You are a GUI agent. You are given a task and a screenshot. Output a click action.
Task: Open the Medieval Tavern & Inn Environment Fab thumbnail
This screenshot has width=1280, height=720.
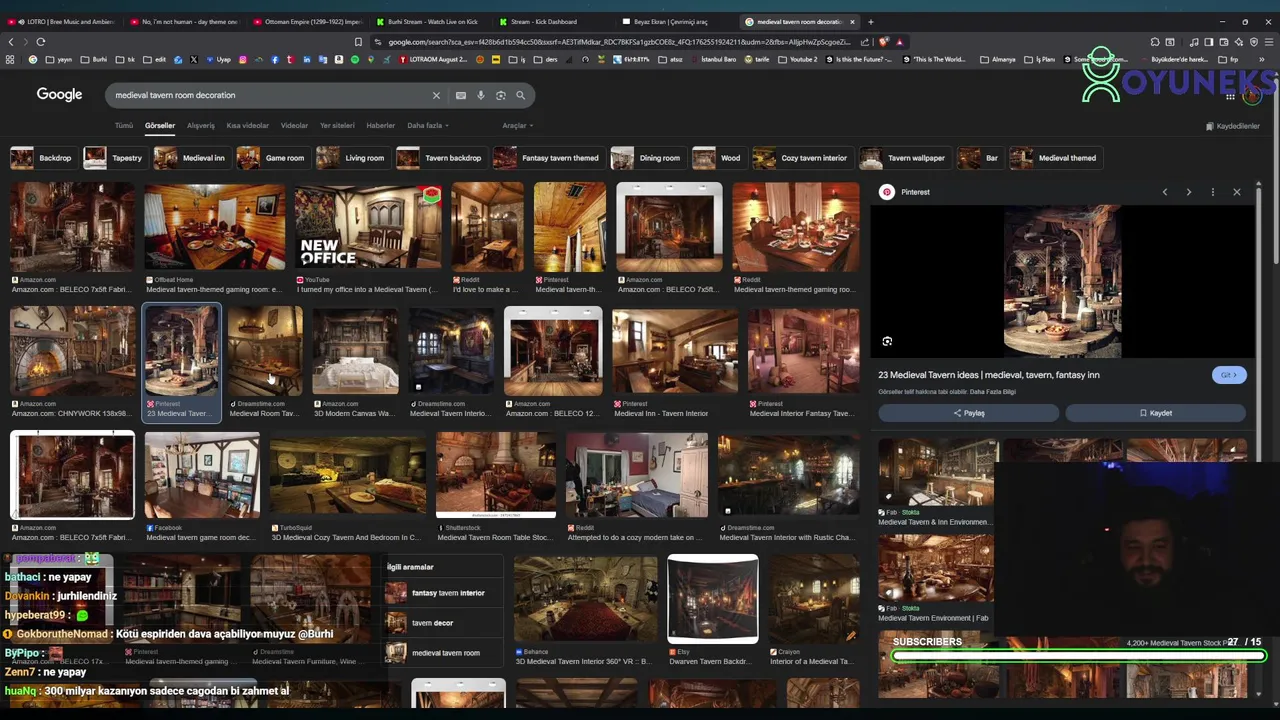coord(936,472)
